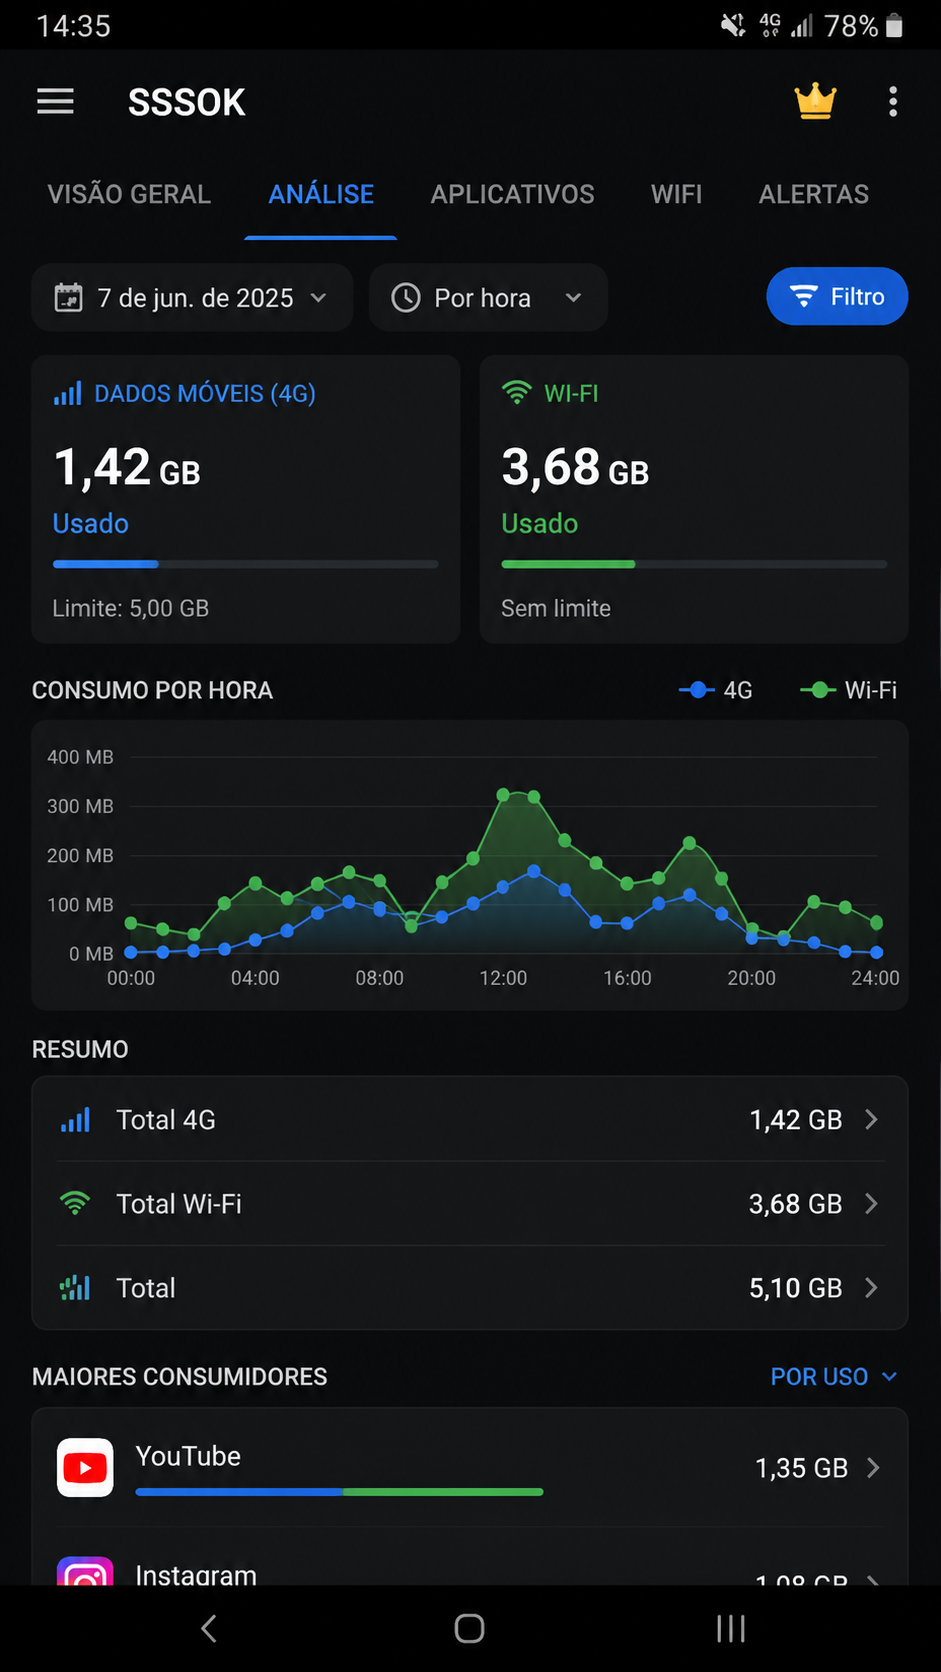Tap the calendar icon in date selector
The image size is (941, 1672).
68,298
